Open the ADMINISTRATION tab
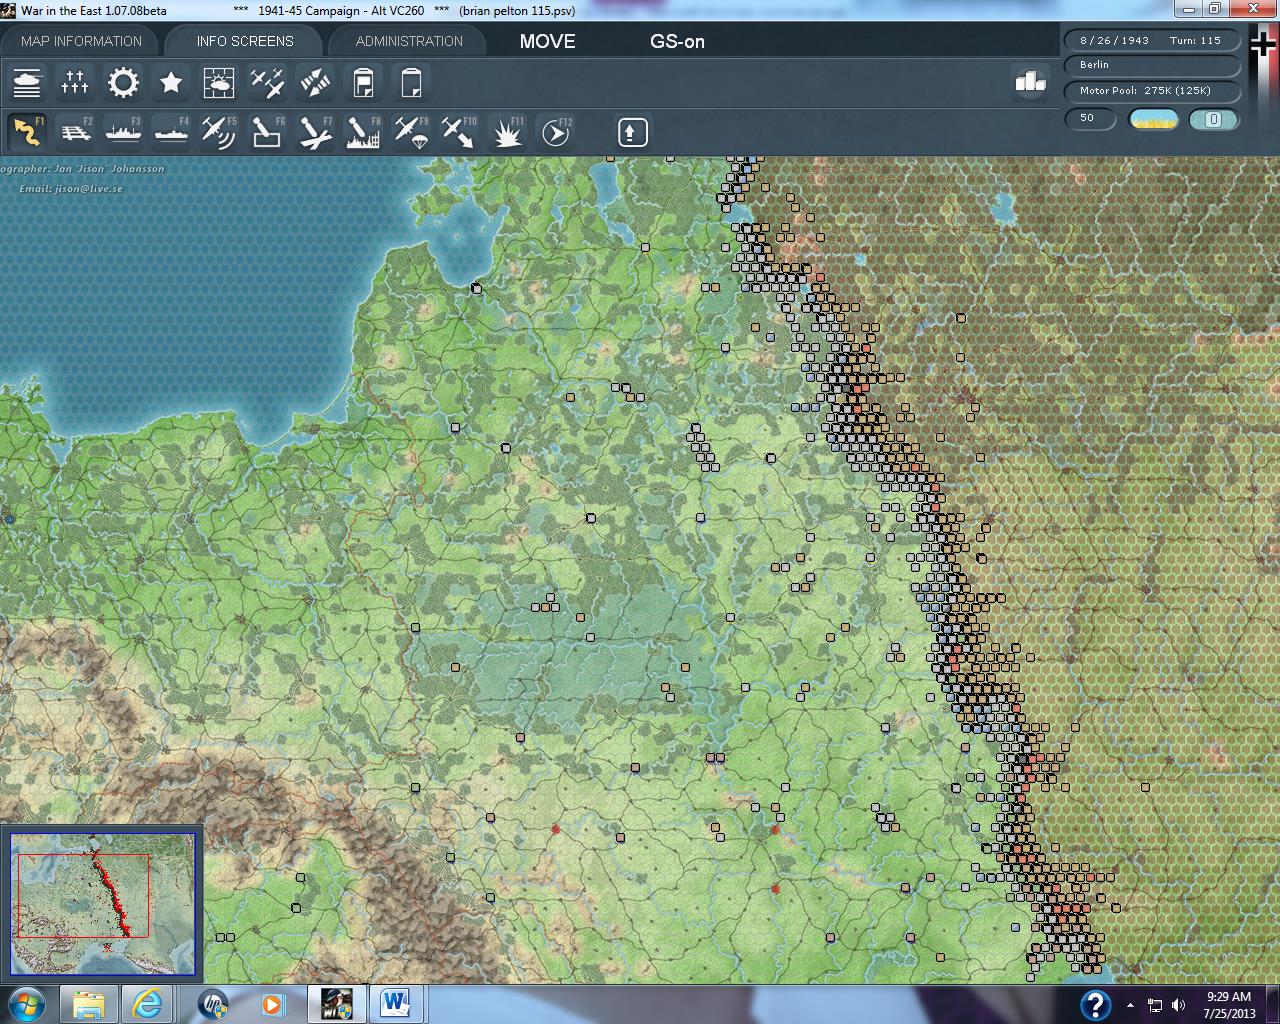 (409, 41)
